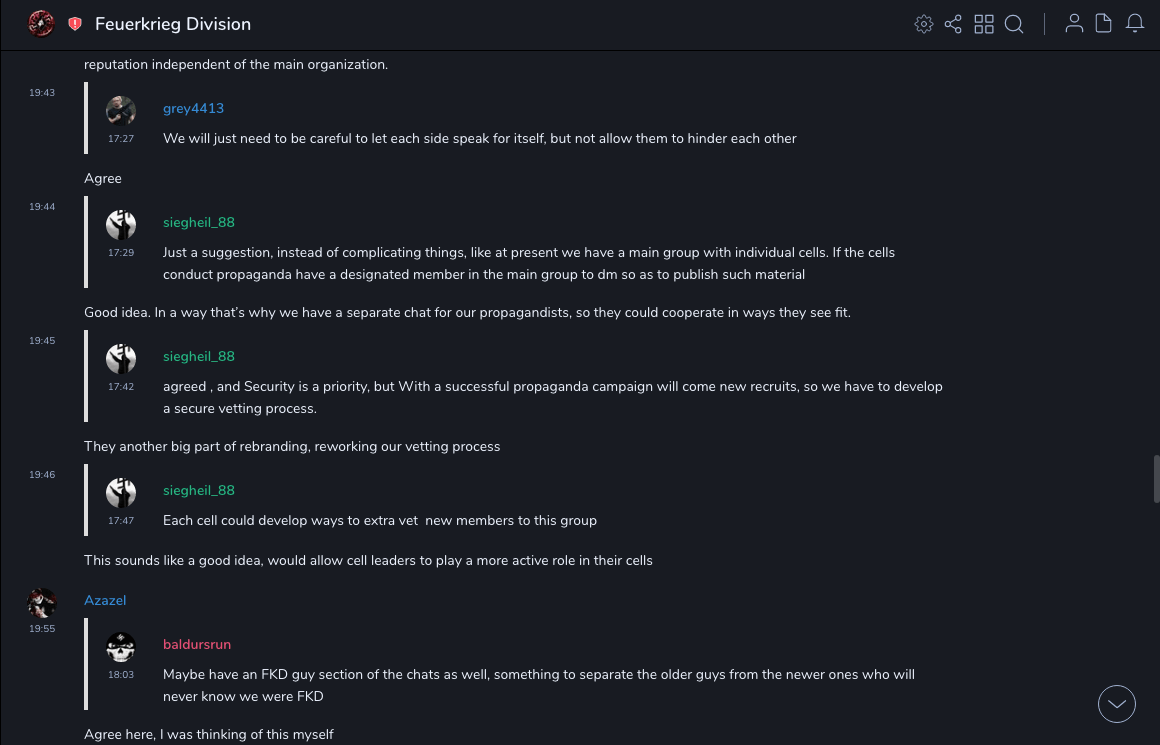Open the grid view icon
This screenshot has height=745, width=1160.
pyautogui.click(x=984, y=24)
